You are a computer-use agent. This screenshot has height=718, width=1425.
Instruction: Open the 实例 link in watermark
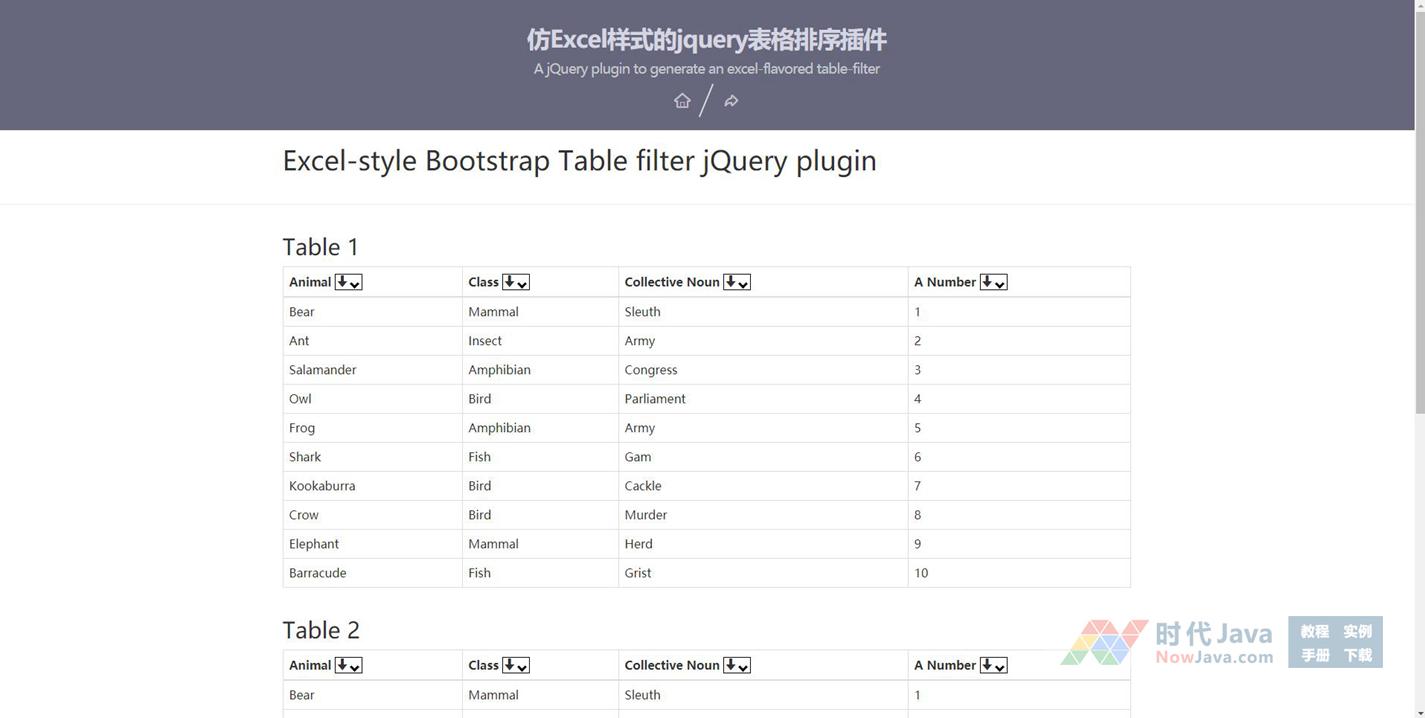[1357, 631]
